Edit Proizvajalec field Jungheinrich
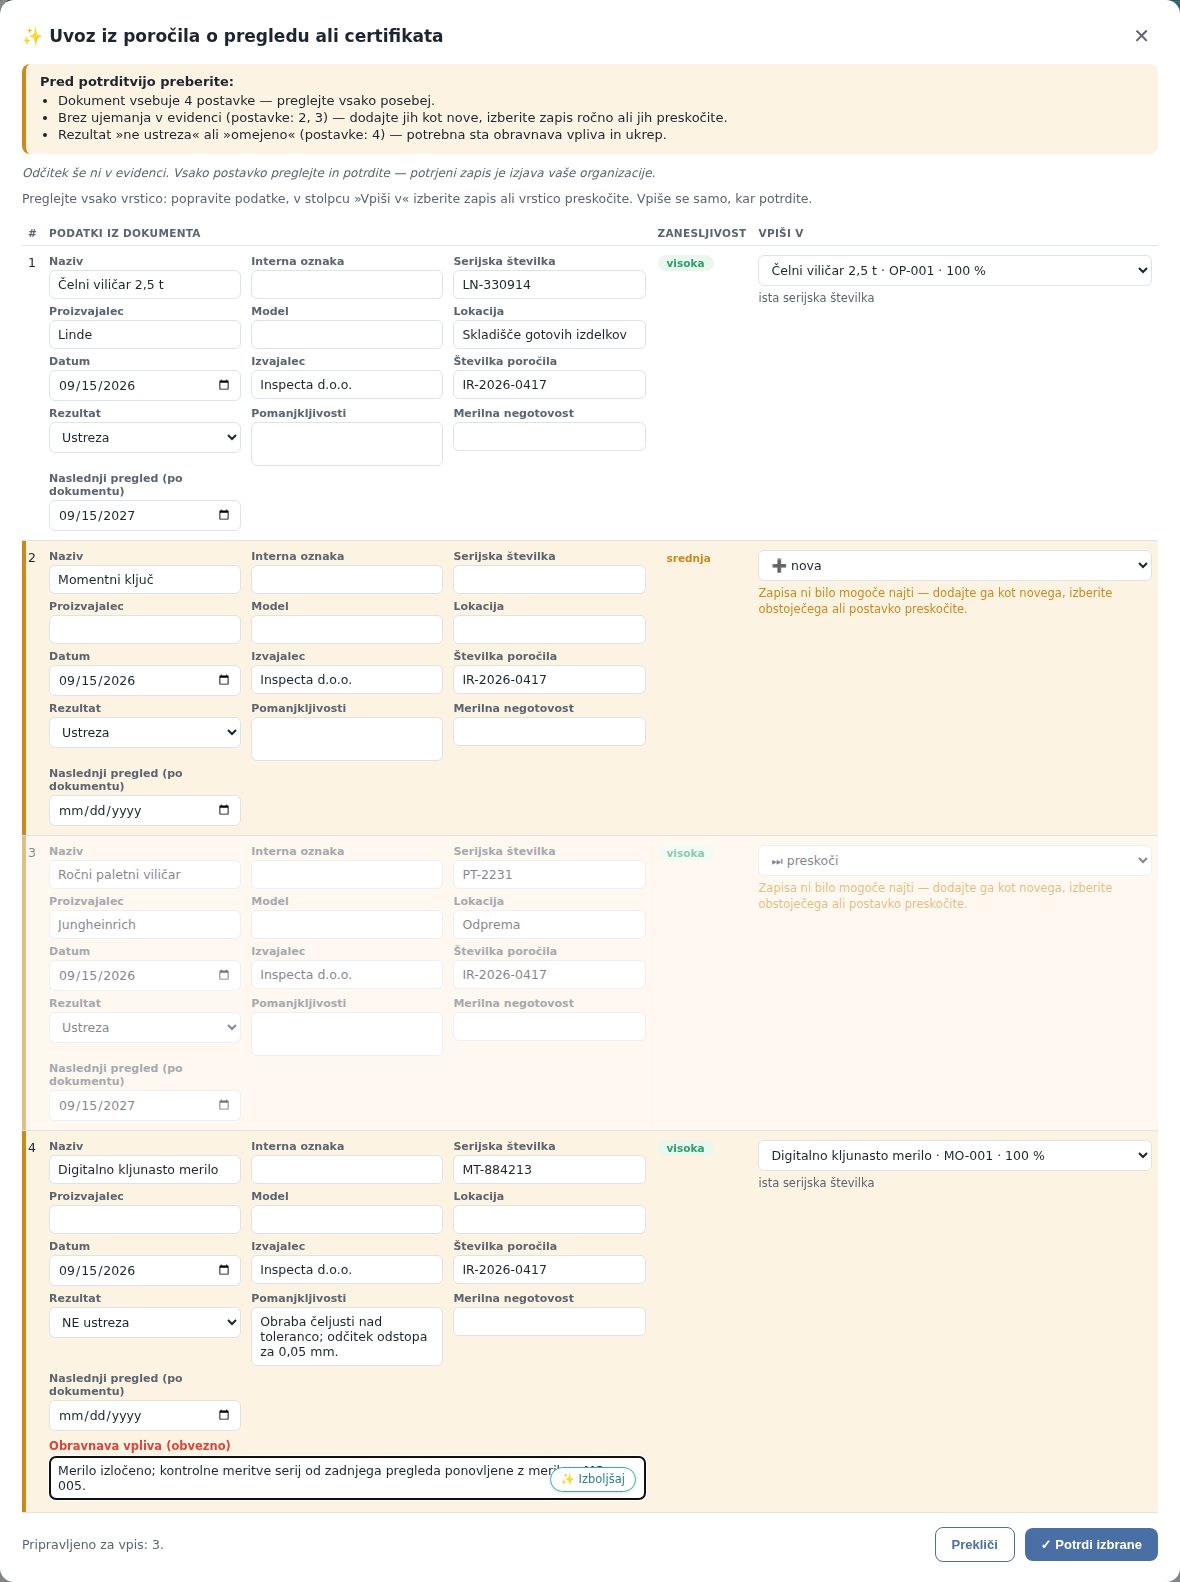Image resolution: width=1180 pixels, height=1582 pixels. point(145,924)
